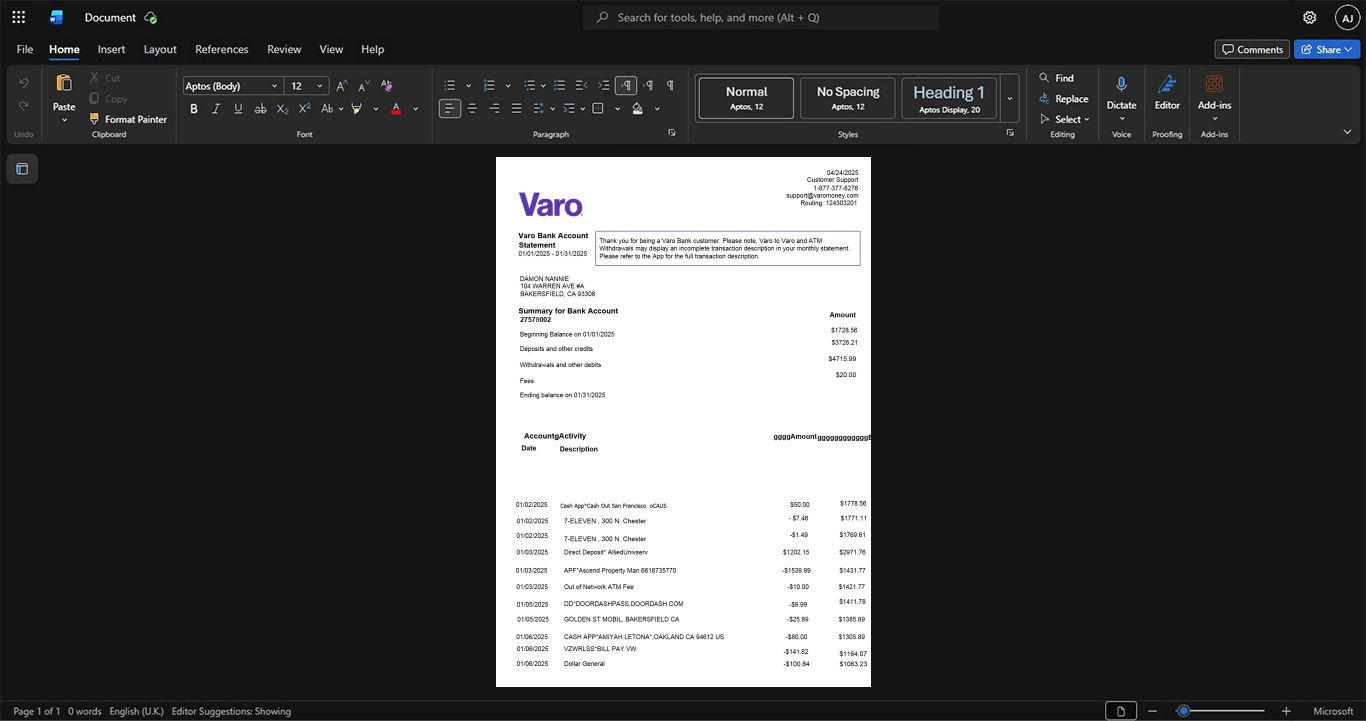Open the Settings gear icon
The image size is (1366, 721).
click(1310, 17)
